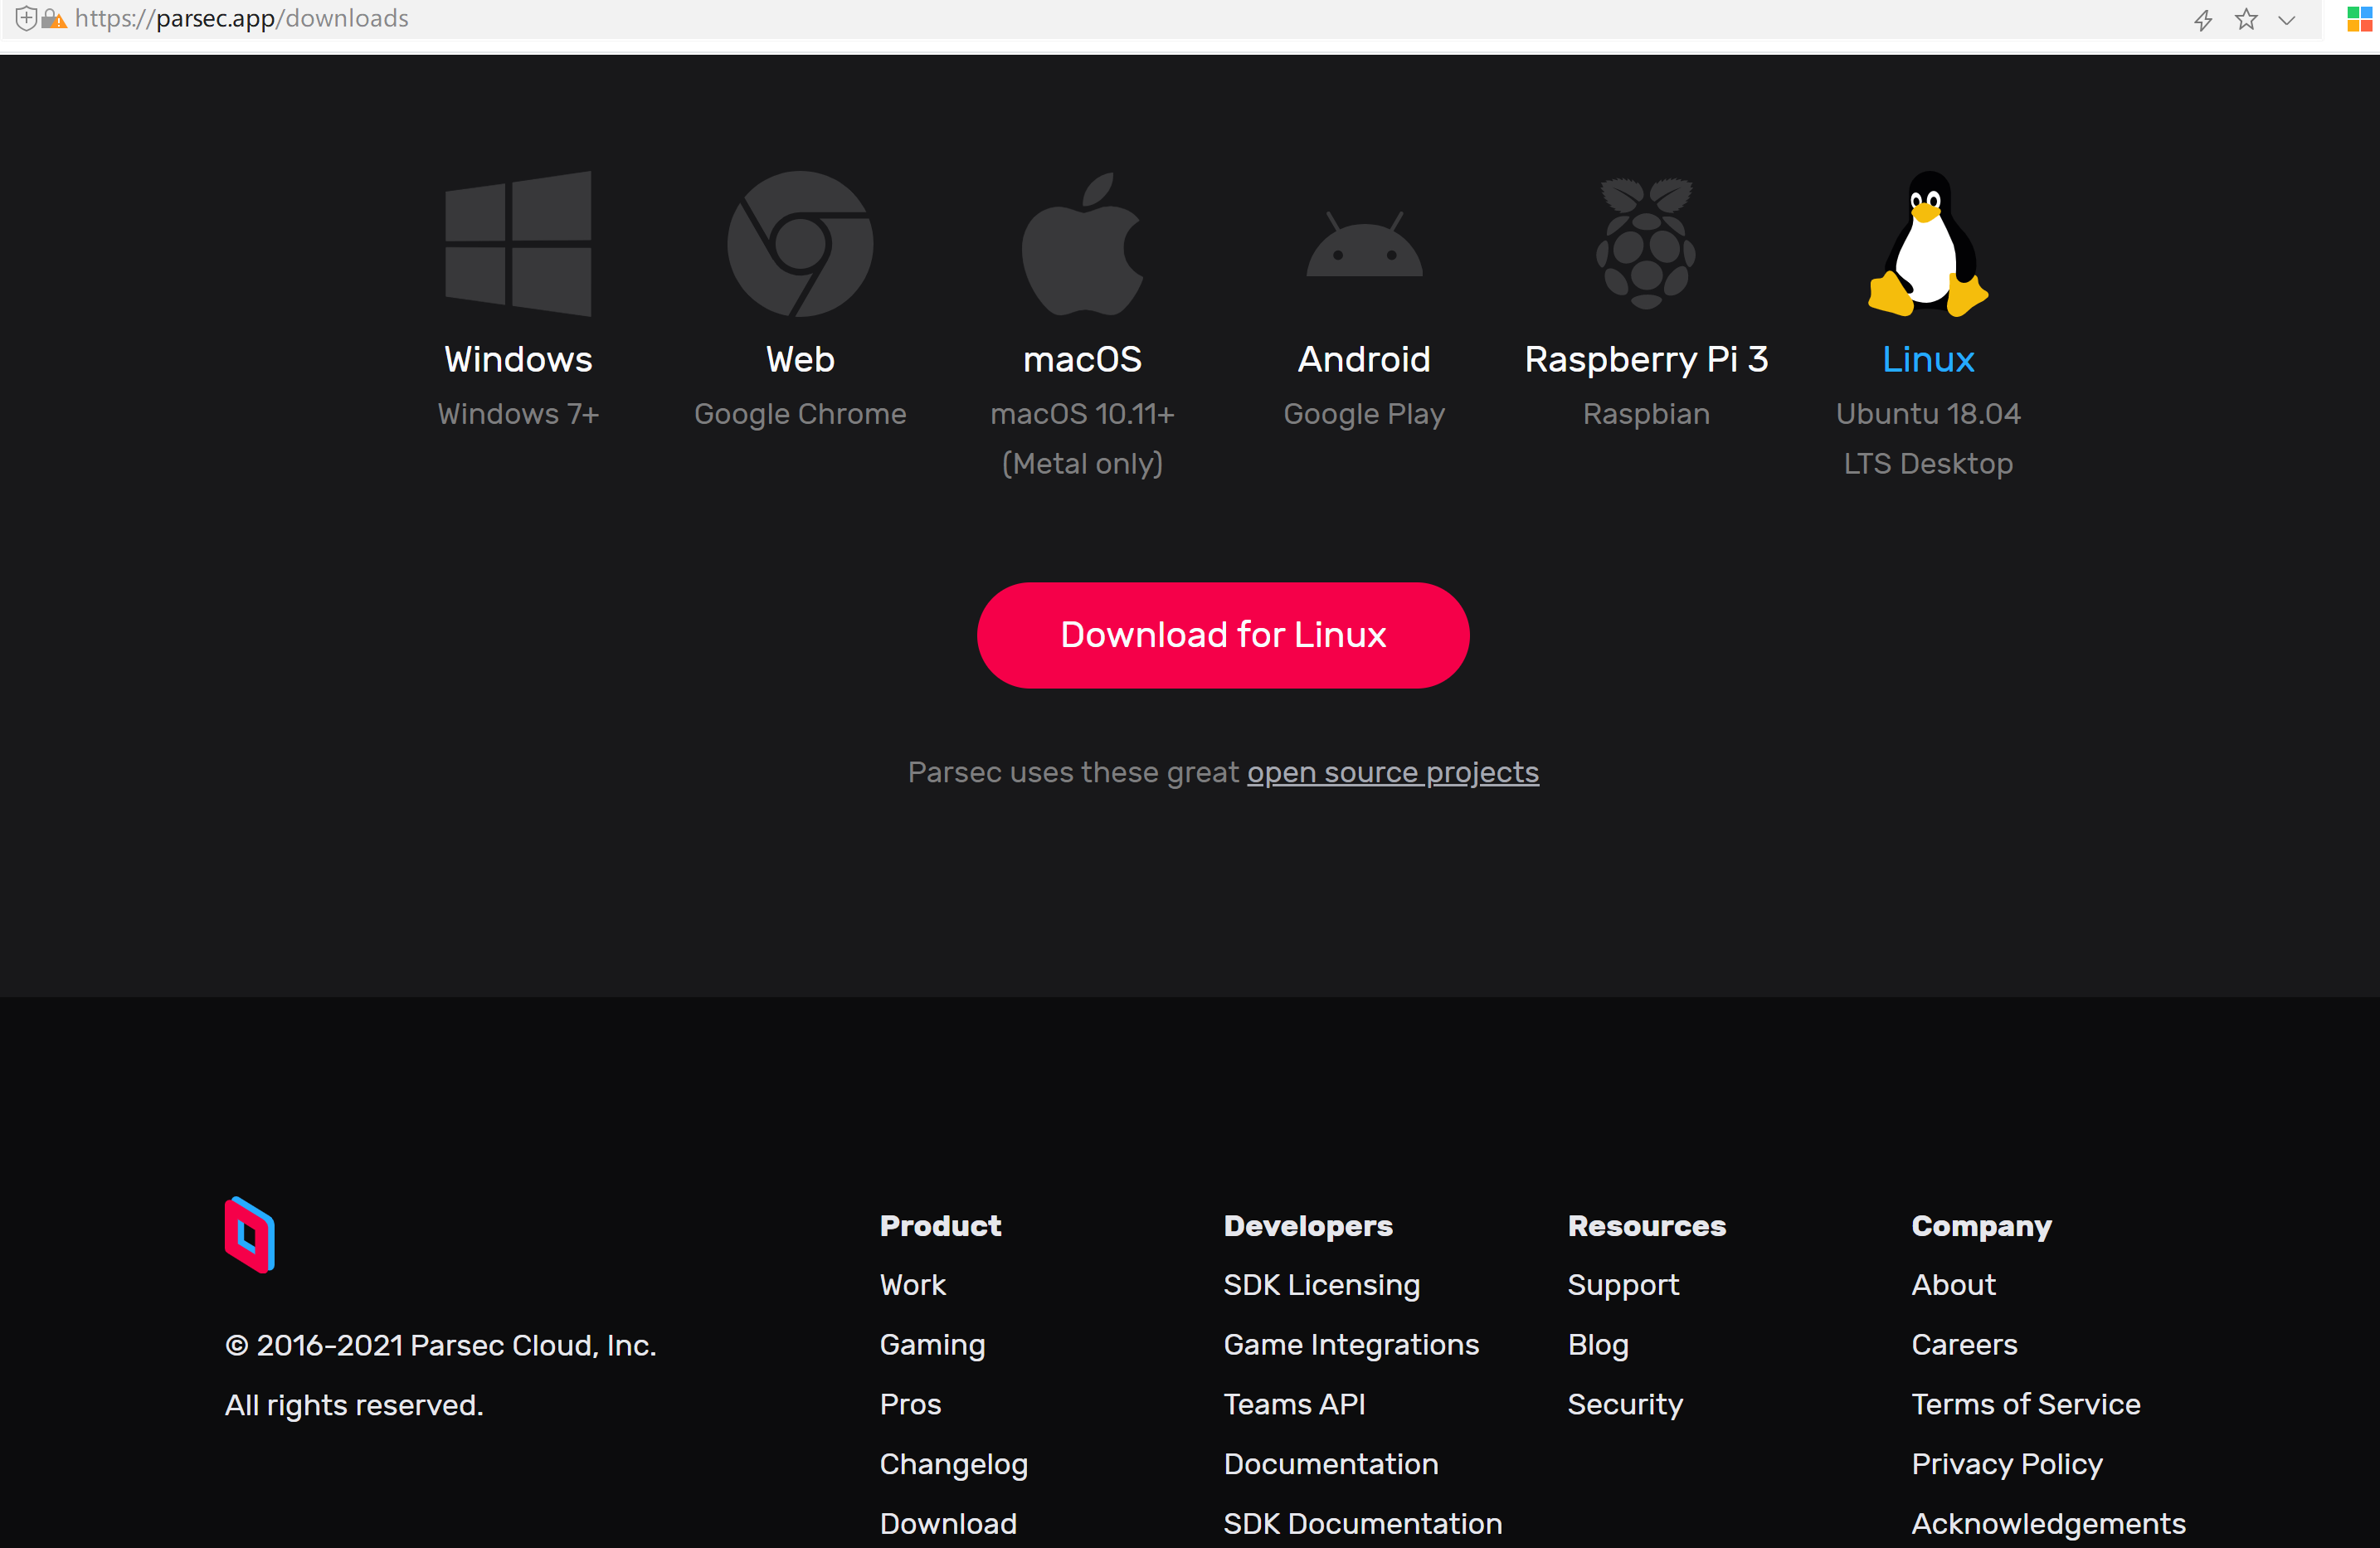This screenshot has height=1548, width=2380.
Task: Select the Windows platform logo
Action: point(518,244)
